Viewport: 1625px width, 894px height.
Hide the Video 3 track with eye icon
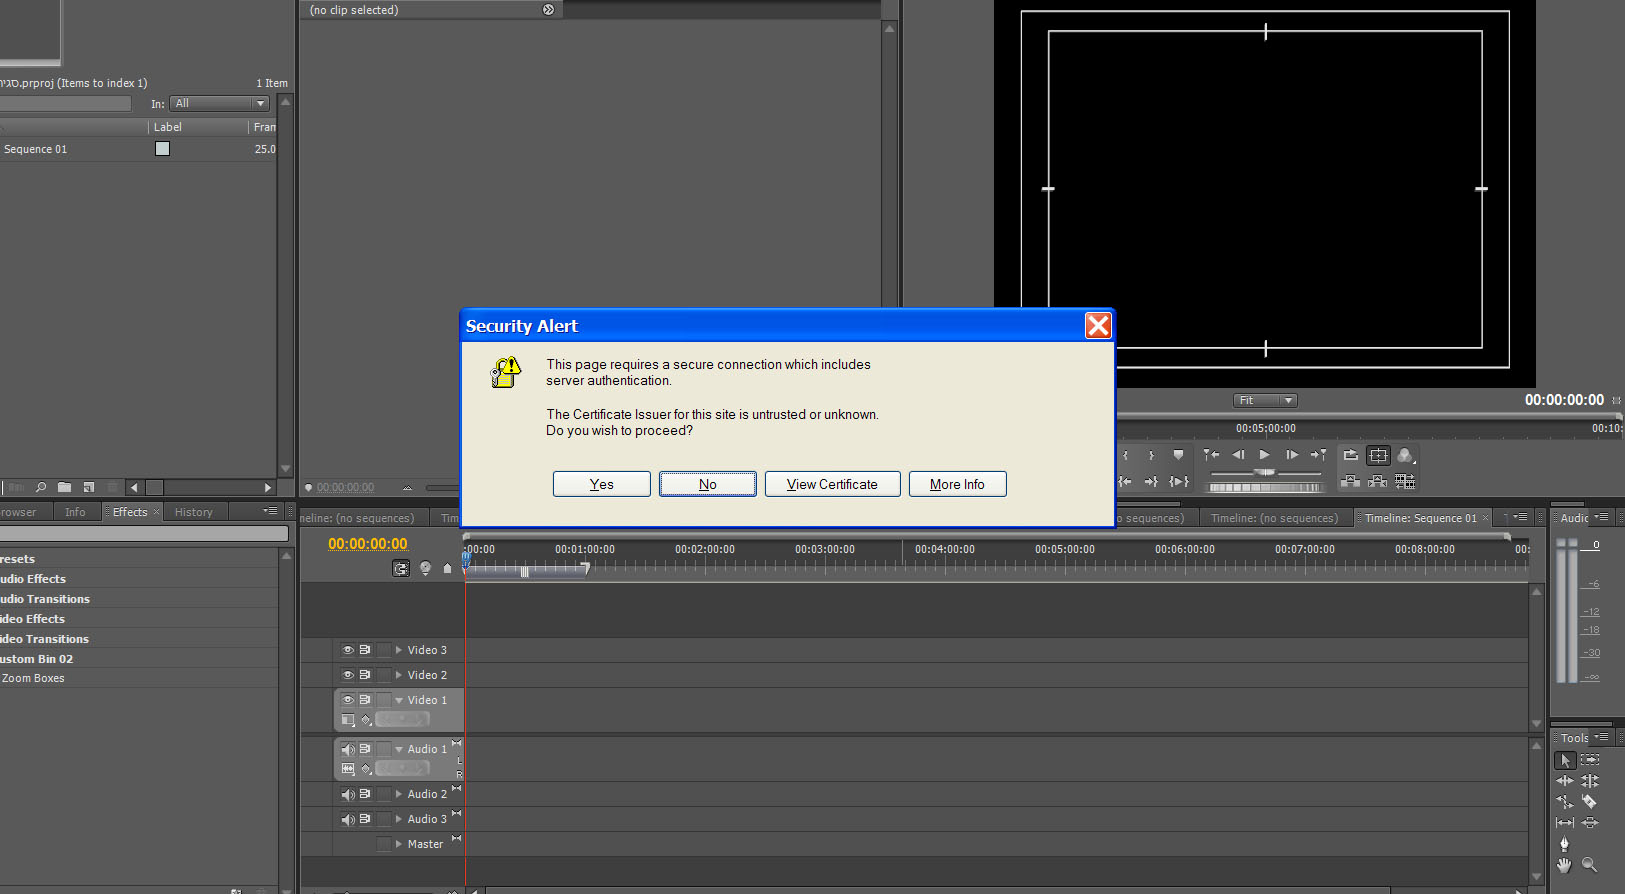pos(348,650)
